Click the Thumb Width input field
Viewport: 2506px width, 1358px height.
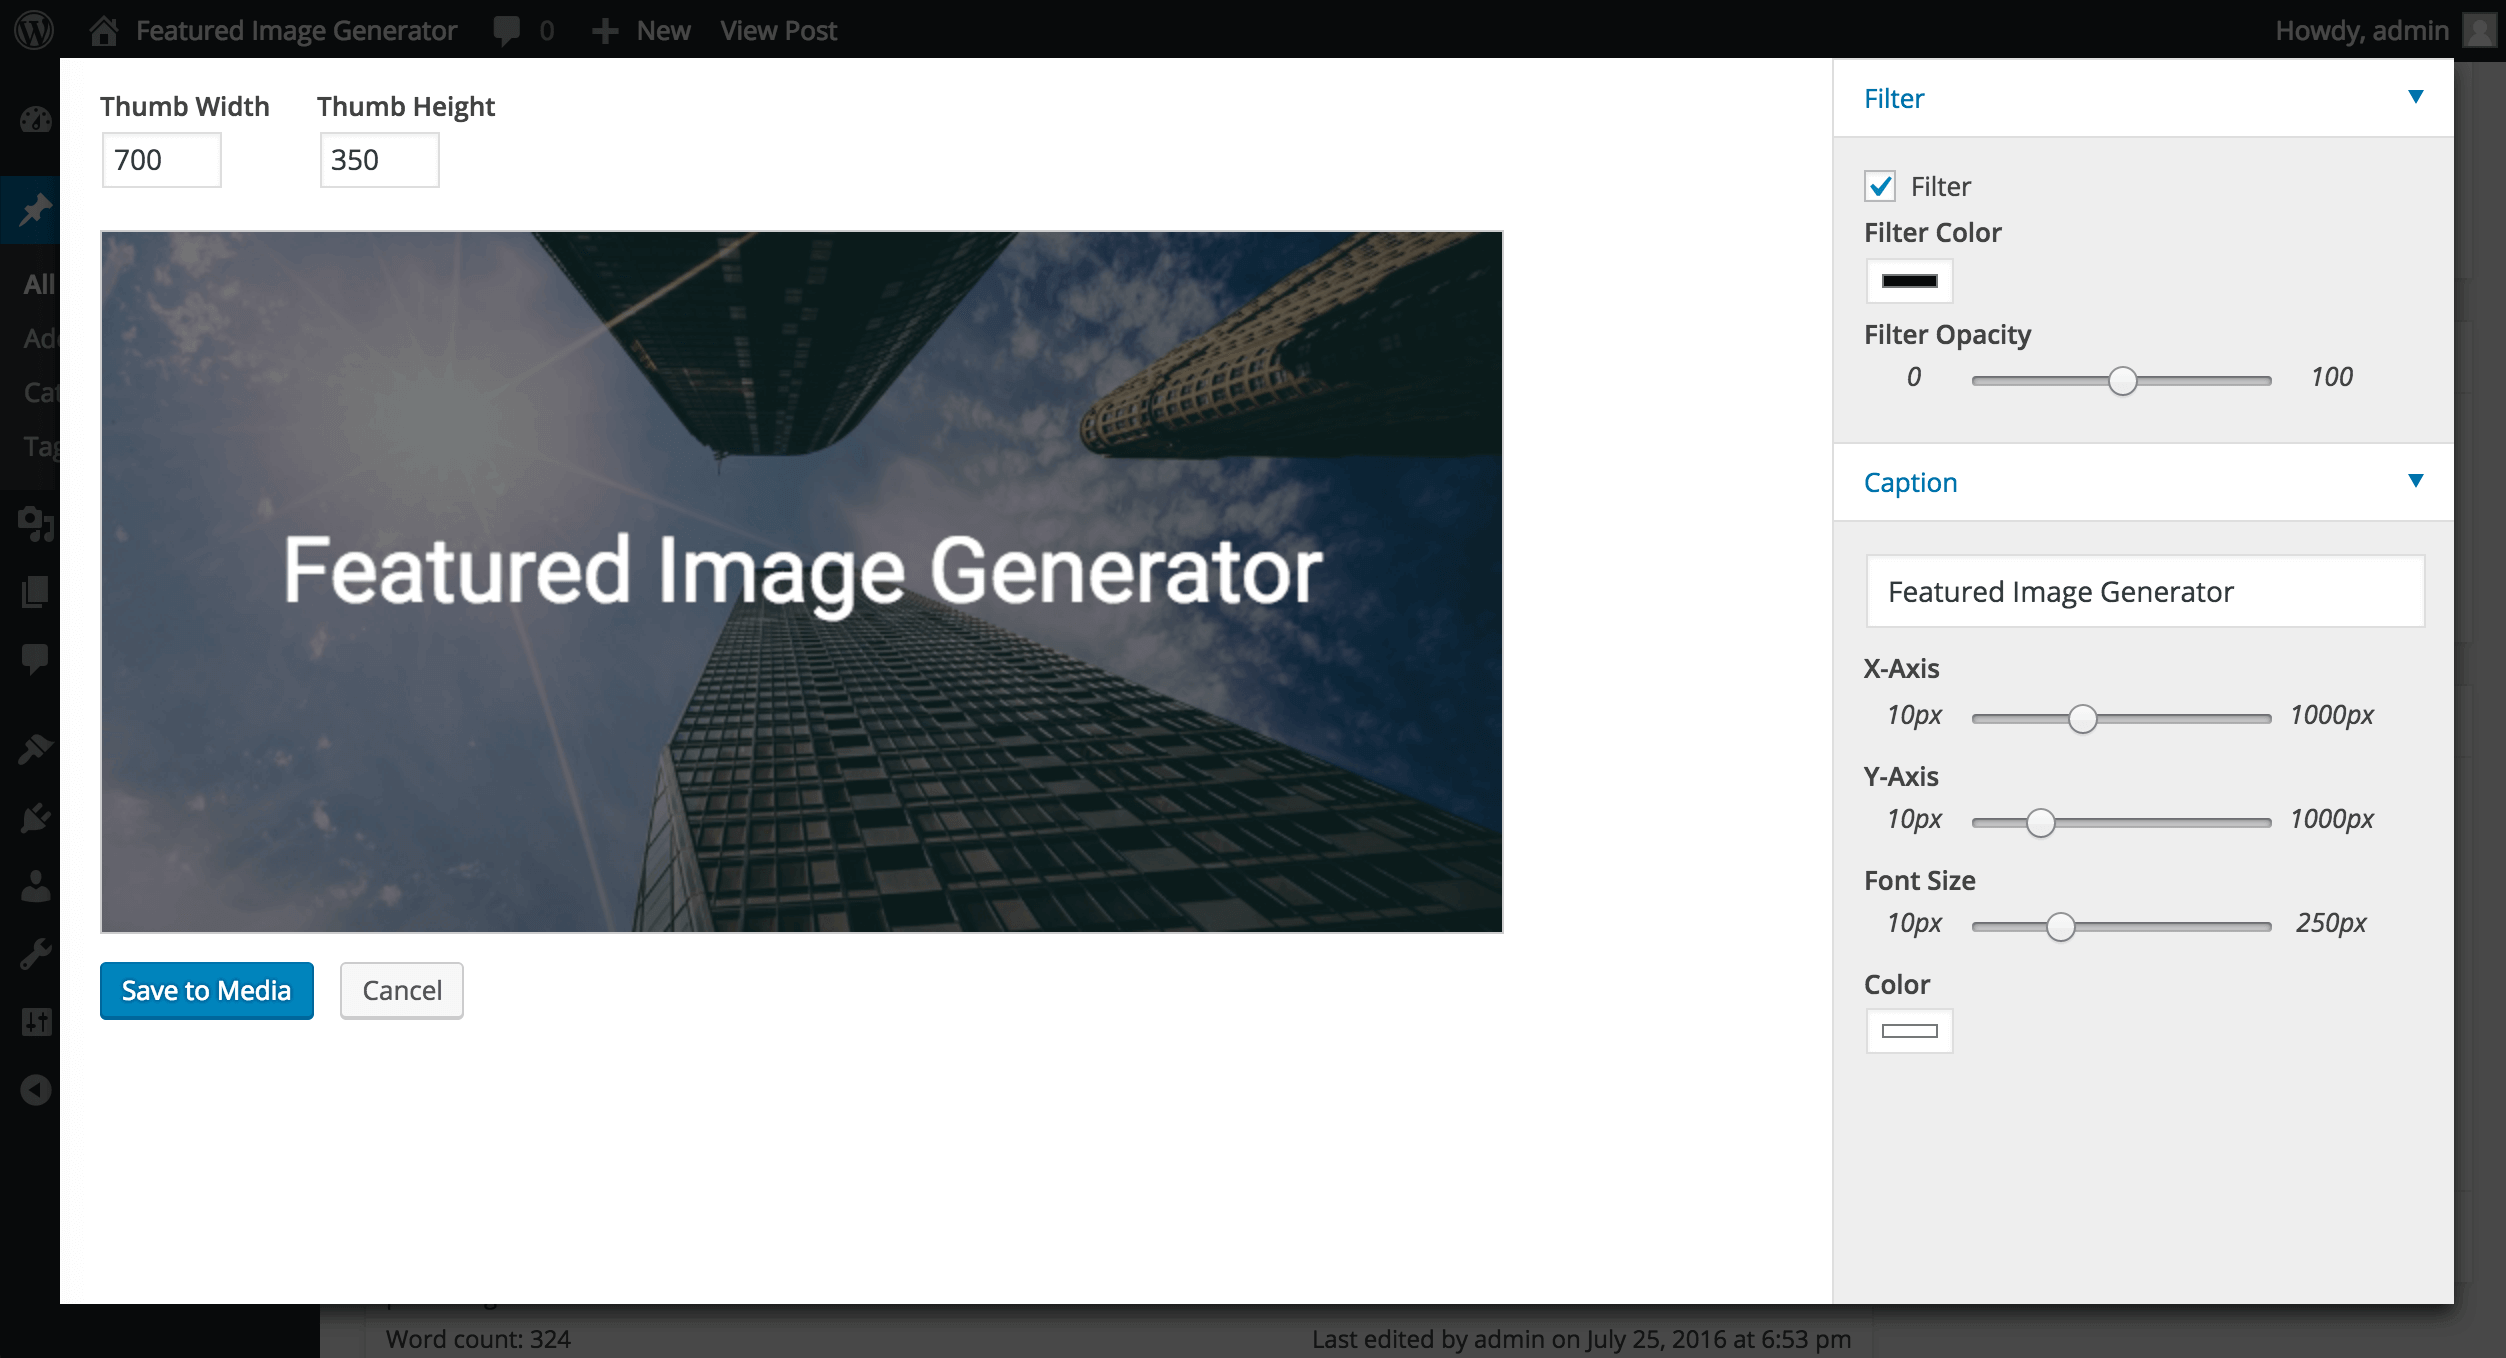point(161,160)
